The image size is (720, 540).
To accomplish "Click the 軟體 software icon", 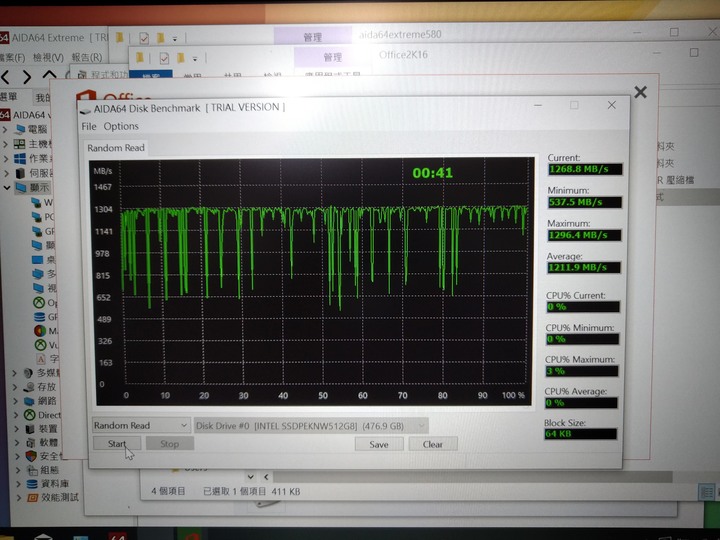I will pyautogui.click(x=30, y=443).
